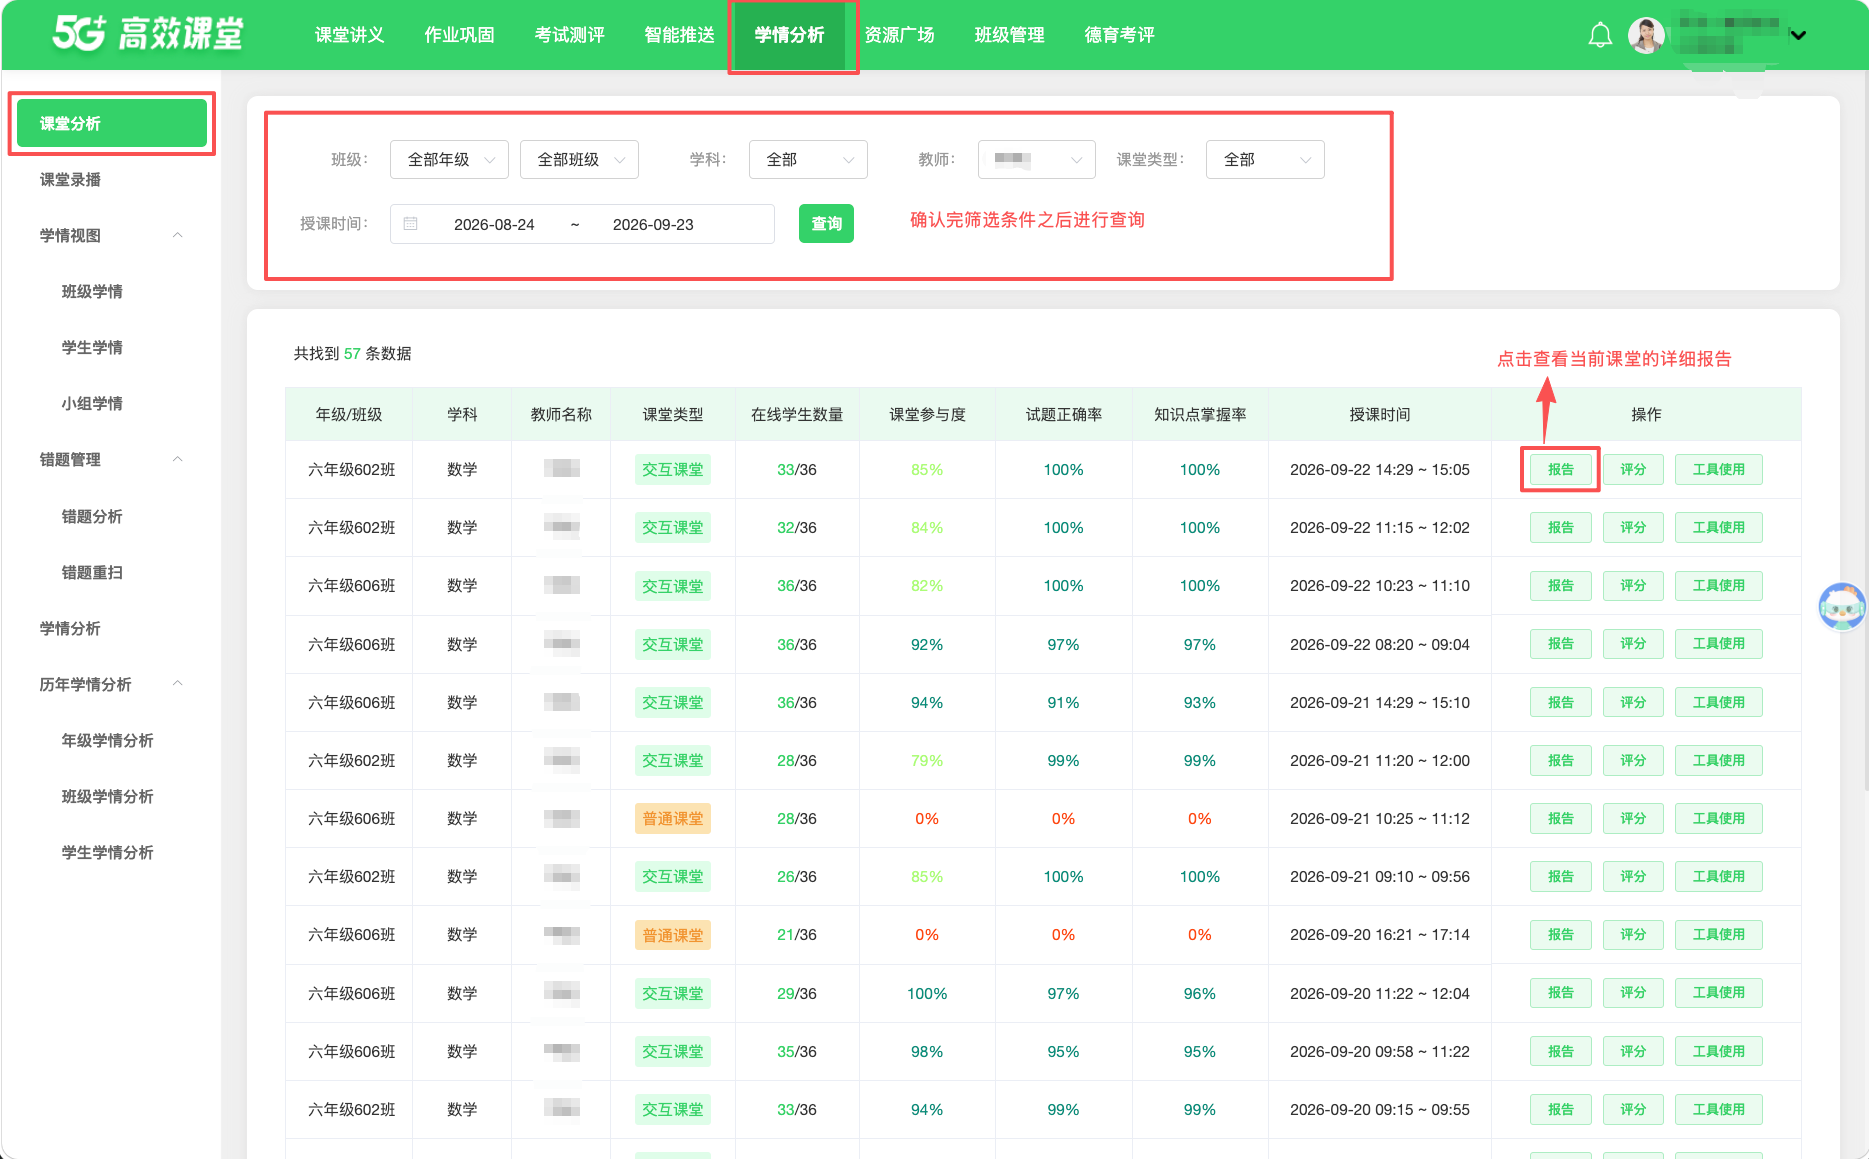This screenshot has width=1869, height=1159.
Task: Click 评分 for the 2026-09-20 16:21 class
Action: pyautogui.click(x=1633, y=934)
